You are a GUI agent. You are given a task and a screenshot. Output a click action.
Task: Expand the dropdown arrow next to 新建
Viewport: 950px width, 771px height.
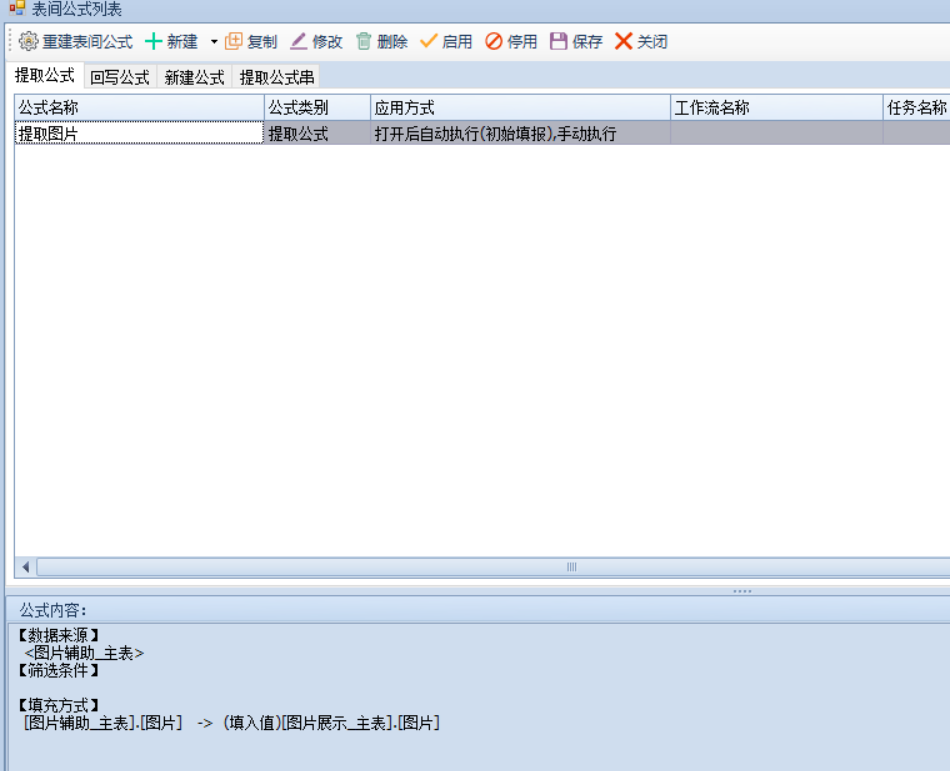pos(213,42)
